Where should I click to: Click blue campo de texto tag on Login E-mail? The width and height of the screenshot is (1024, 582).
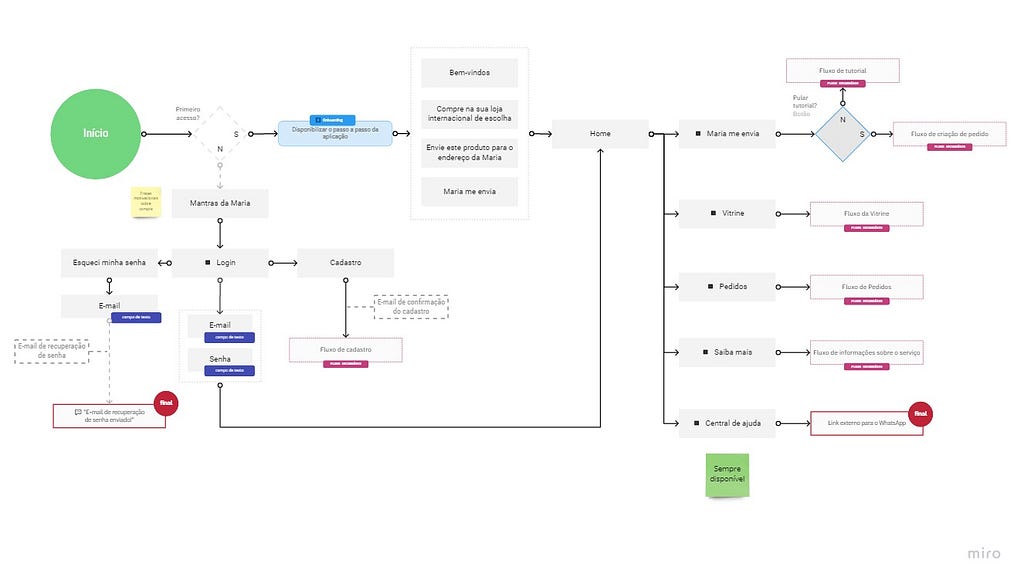click(x=229, y=338)
